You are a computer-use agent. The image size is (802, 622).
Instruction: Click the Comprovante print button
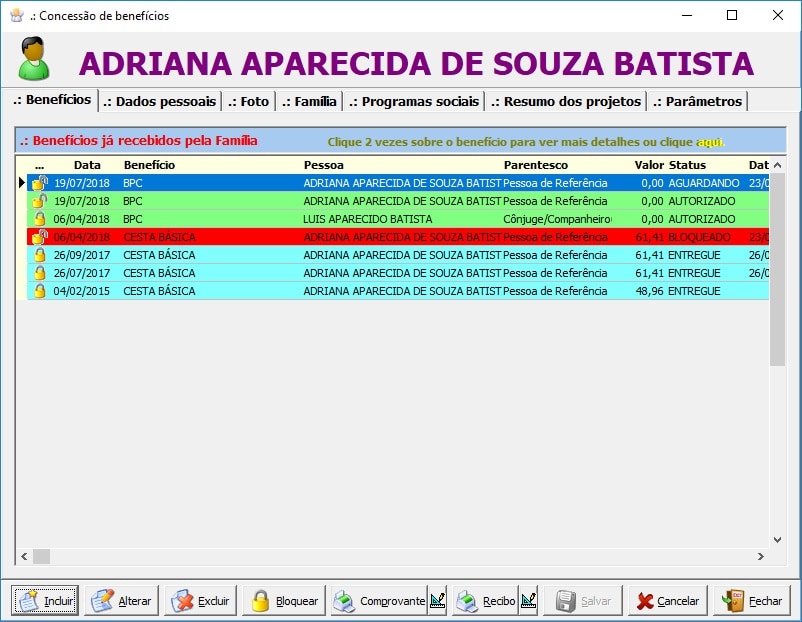click(x=380, y=601)
